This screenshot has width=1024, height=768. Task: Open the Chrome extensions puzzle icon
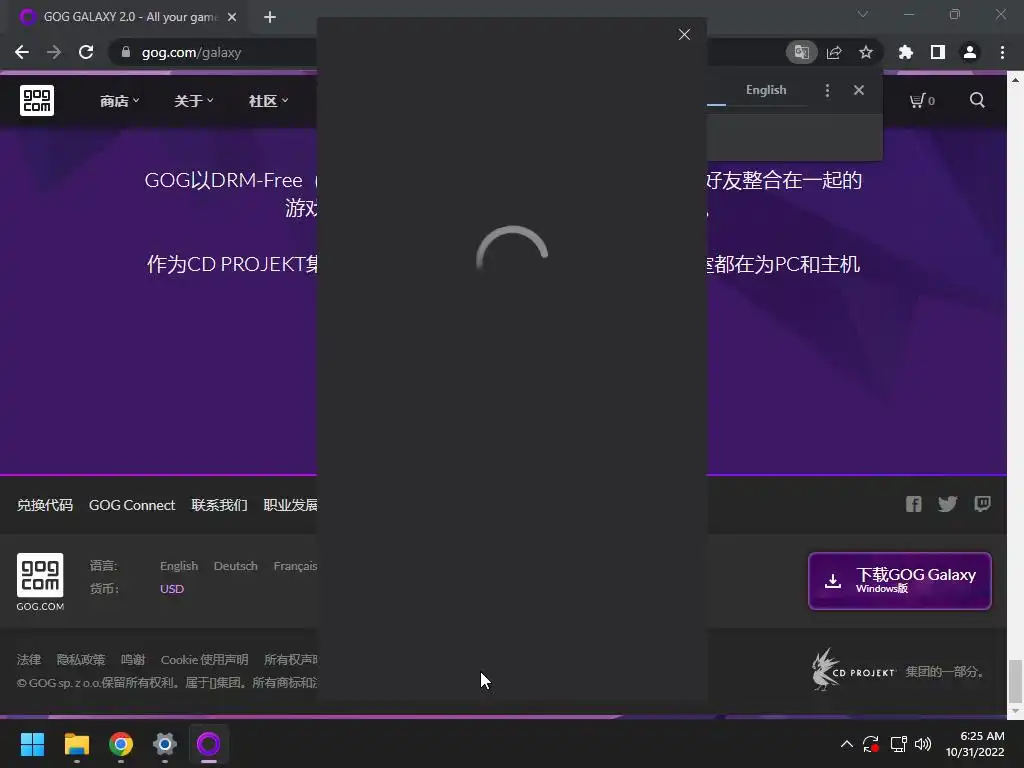(x=906, y=52)
